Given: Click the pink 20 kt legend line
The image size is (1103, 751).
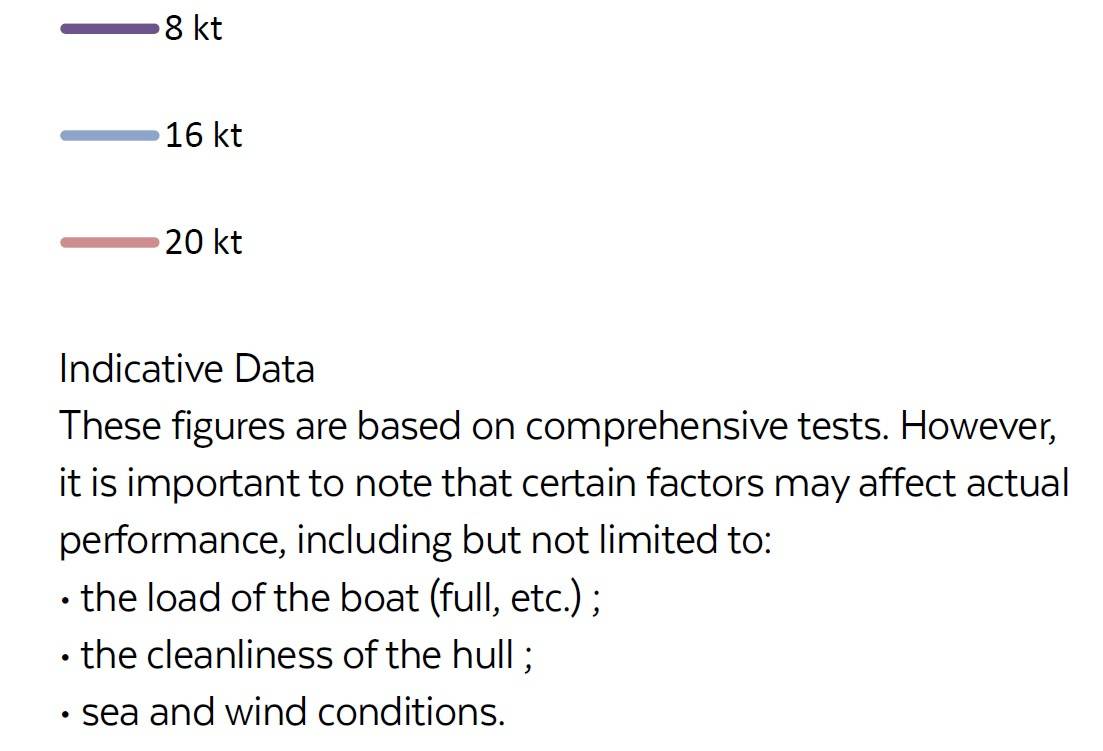Looking at the screenshot, I should [x=110, y=243].
